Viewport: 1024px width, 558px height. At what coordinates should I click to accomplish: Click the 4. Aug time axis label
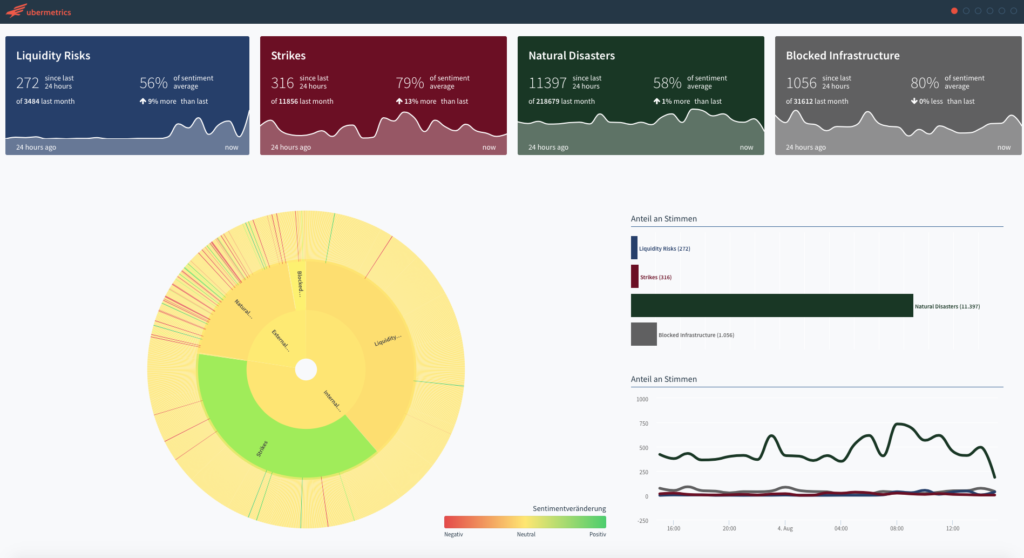[785, 528]
